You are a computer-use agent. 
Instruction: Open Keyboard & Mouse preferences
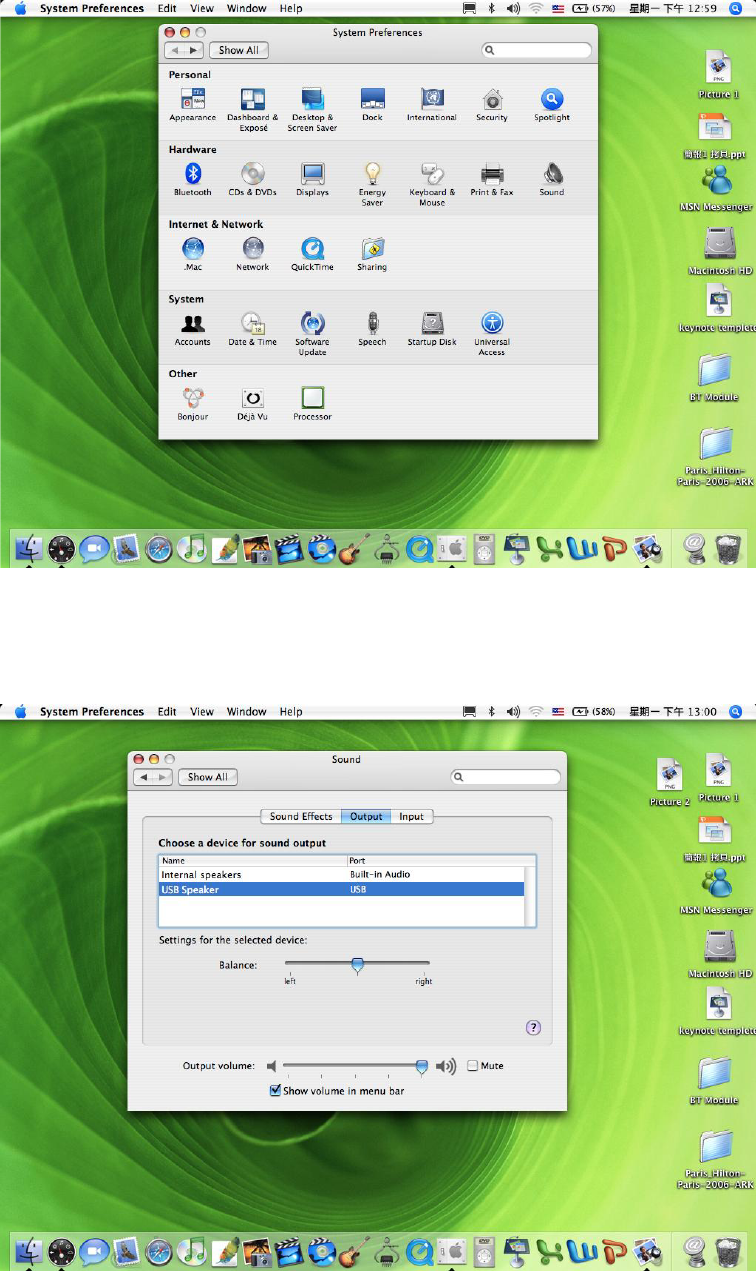(432, 184)
